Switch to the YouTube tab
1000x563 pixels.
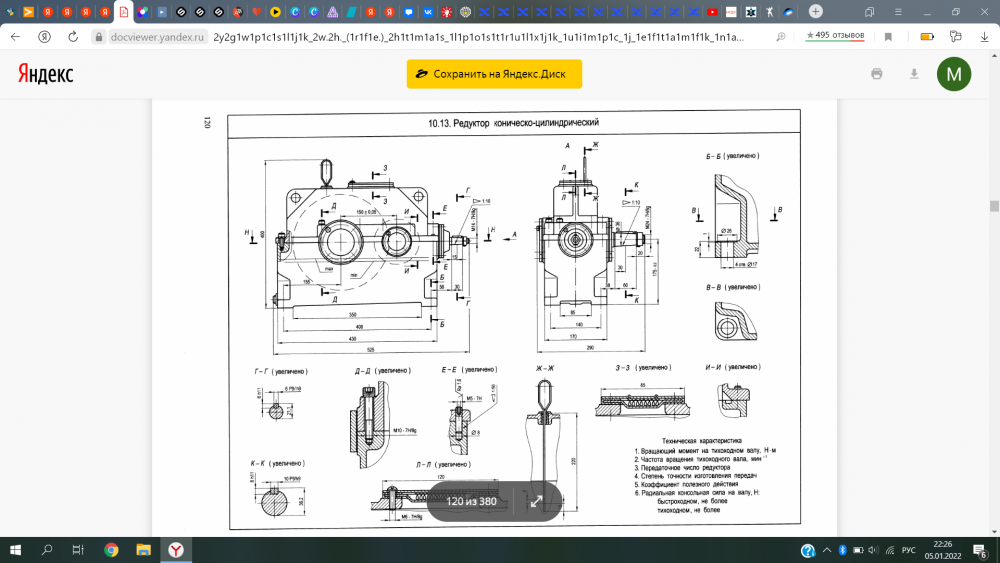coord(712,12)
